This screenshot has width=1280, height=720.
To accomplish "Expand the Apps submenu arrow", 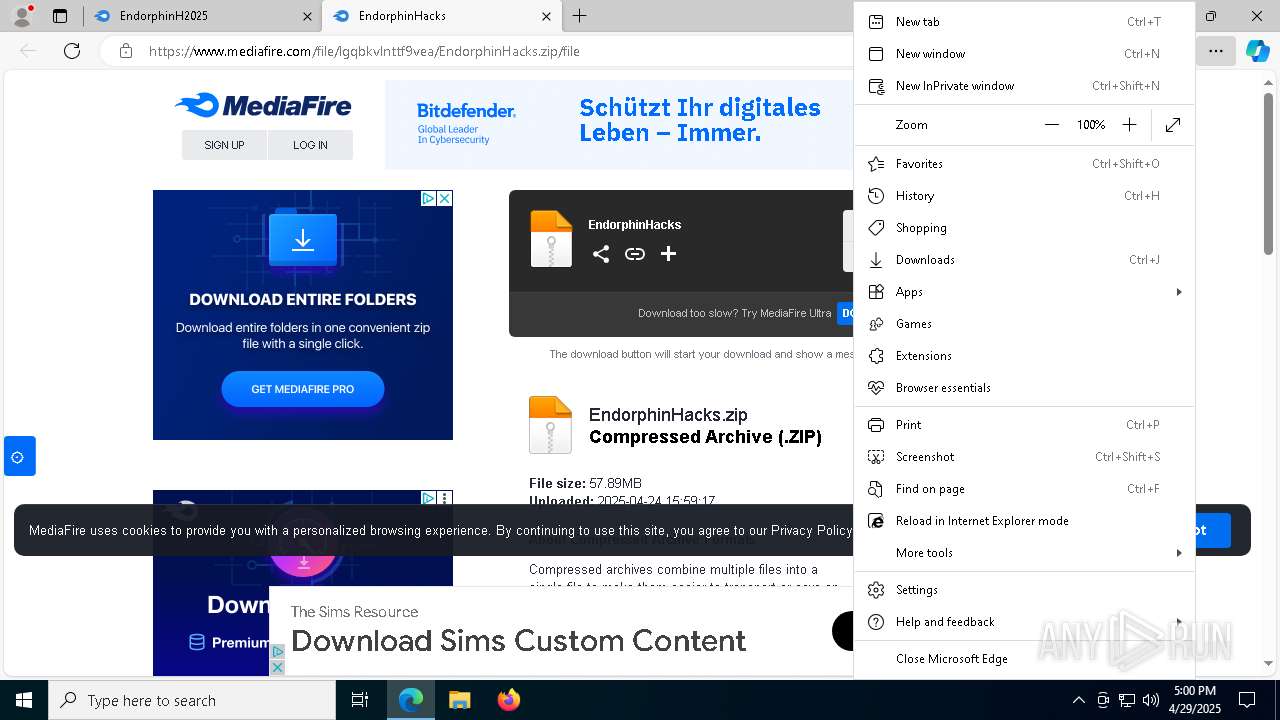I will [x=1179, y=292].
